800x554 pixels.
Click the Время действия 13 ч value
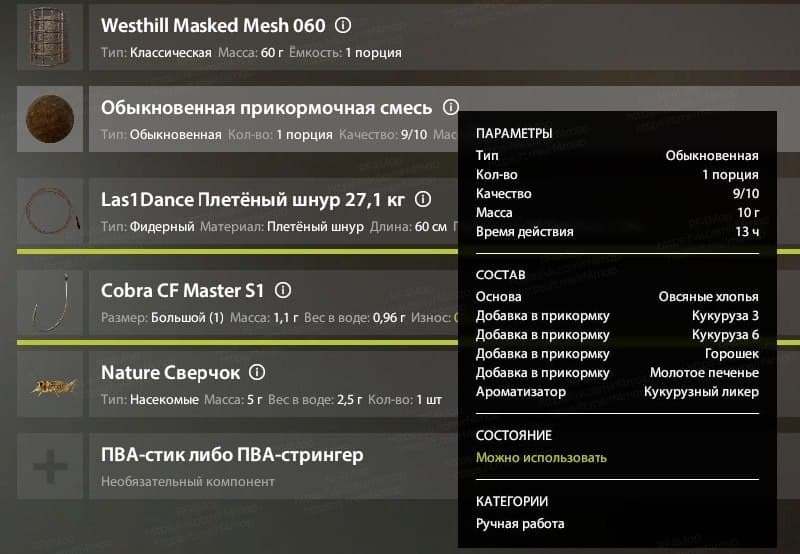pos(747,232)
